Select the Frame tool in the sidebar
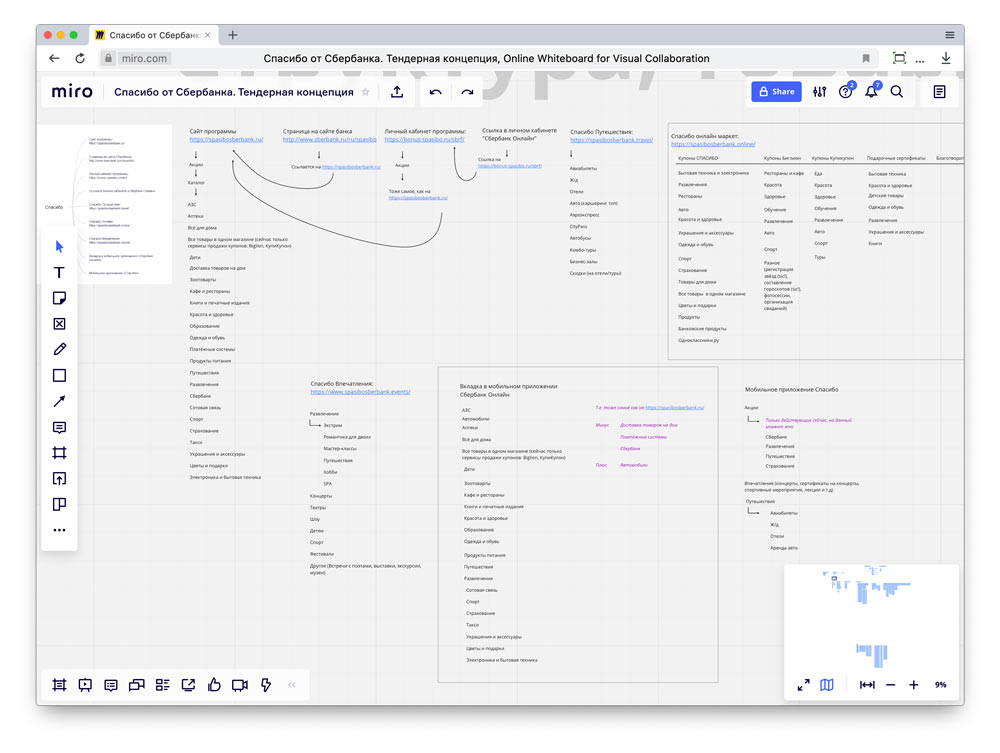This screenshot has height=753, width=1000. pyautogui.click(x=59, y=452)
